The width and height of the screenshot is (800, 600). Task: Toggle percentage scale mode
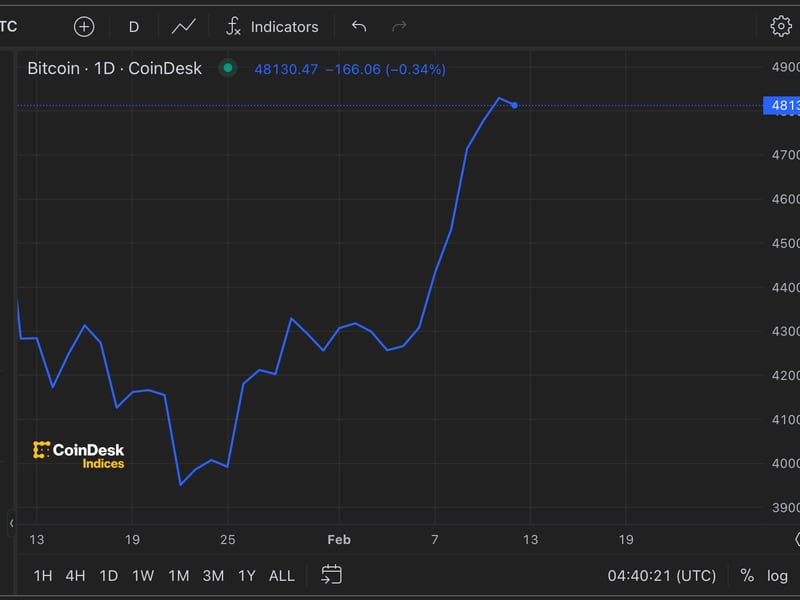coord(746,575)
